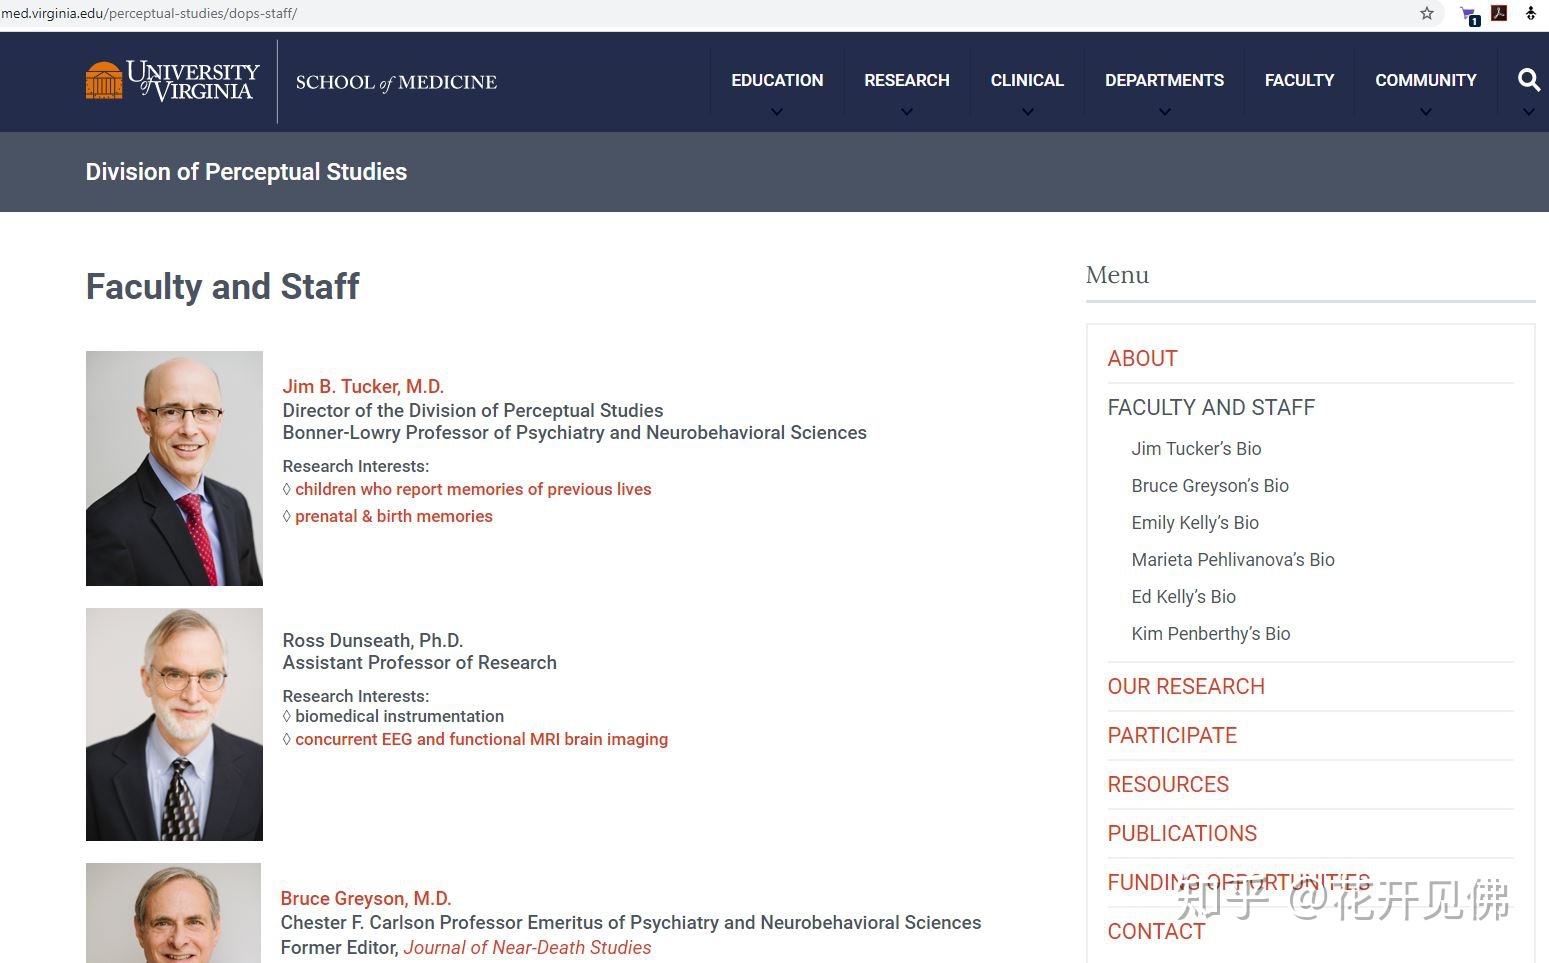Select 'biomedical instrumentation' text
This screenshot has width=1549, height=963.
(399, 716)
